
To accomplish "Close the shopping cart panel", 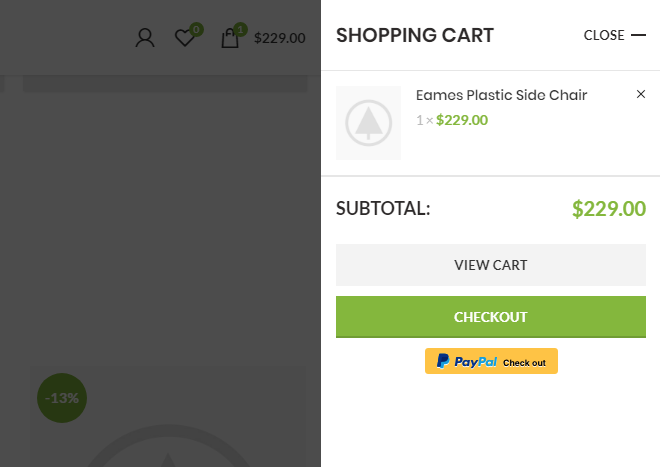I will [614, 35].
